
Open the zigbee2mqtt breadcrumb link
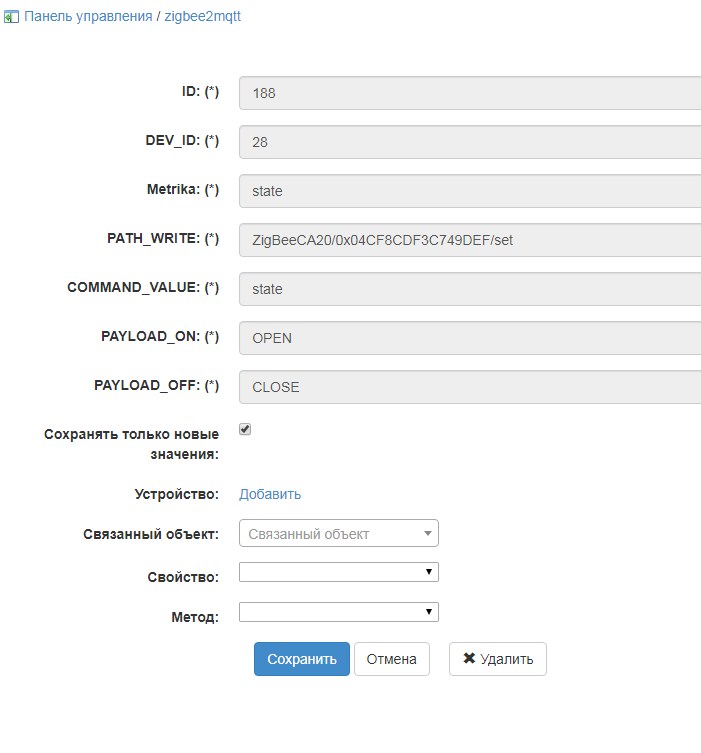point(202,17)
